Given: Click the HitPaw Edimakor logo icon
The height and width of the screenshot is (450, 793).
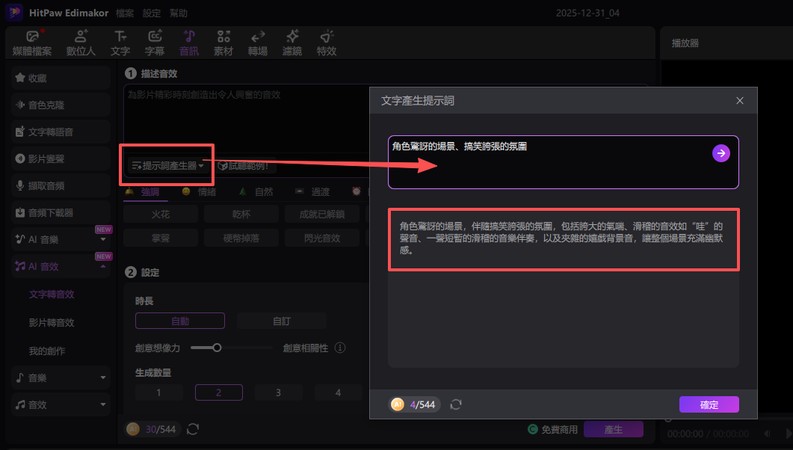Looking at the screenshot, I should coord(14,12).
